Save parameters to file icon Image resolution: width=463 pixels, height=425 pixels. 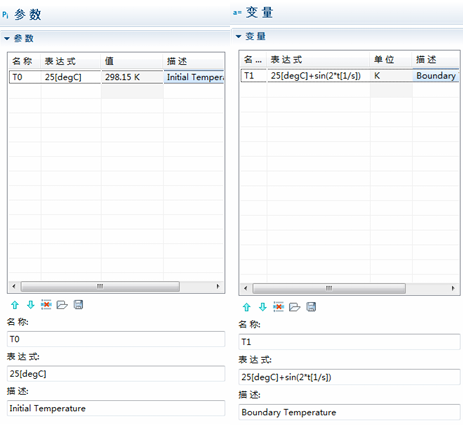[78, 305]
